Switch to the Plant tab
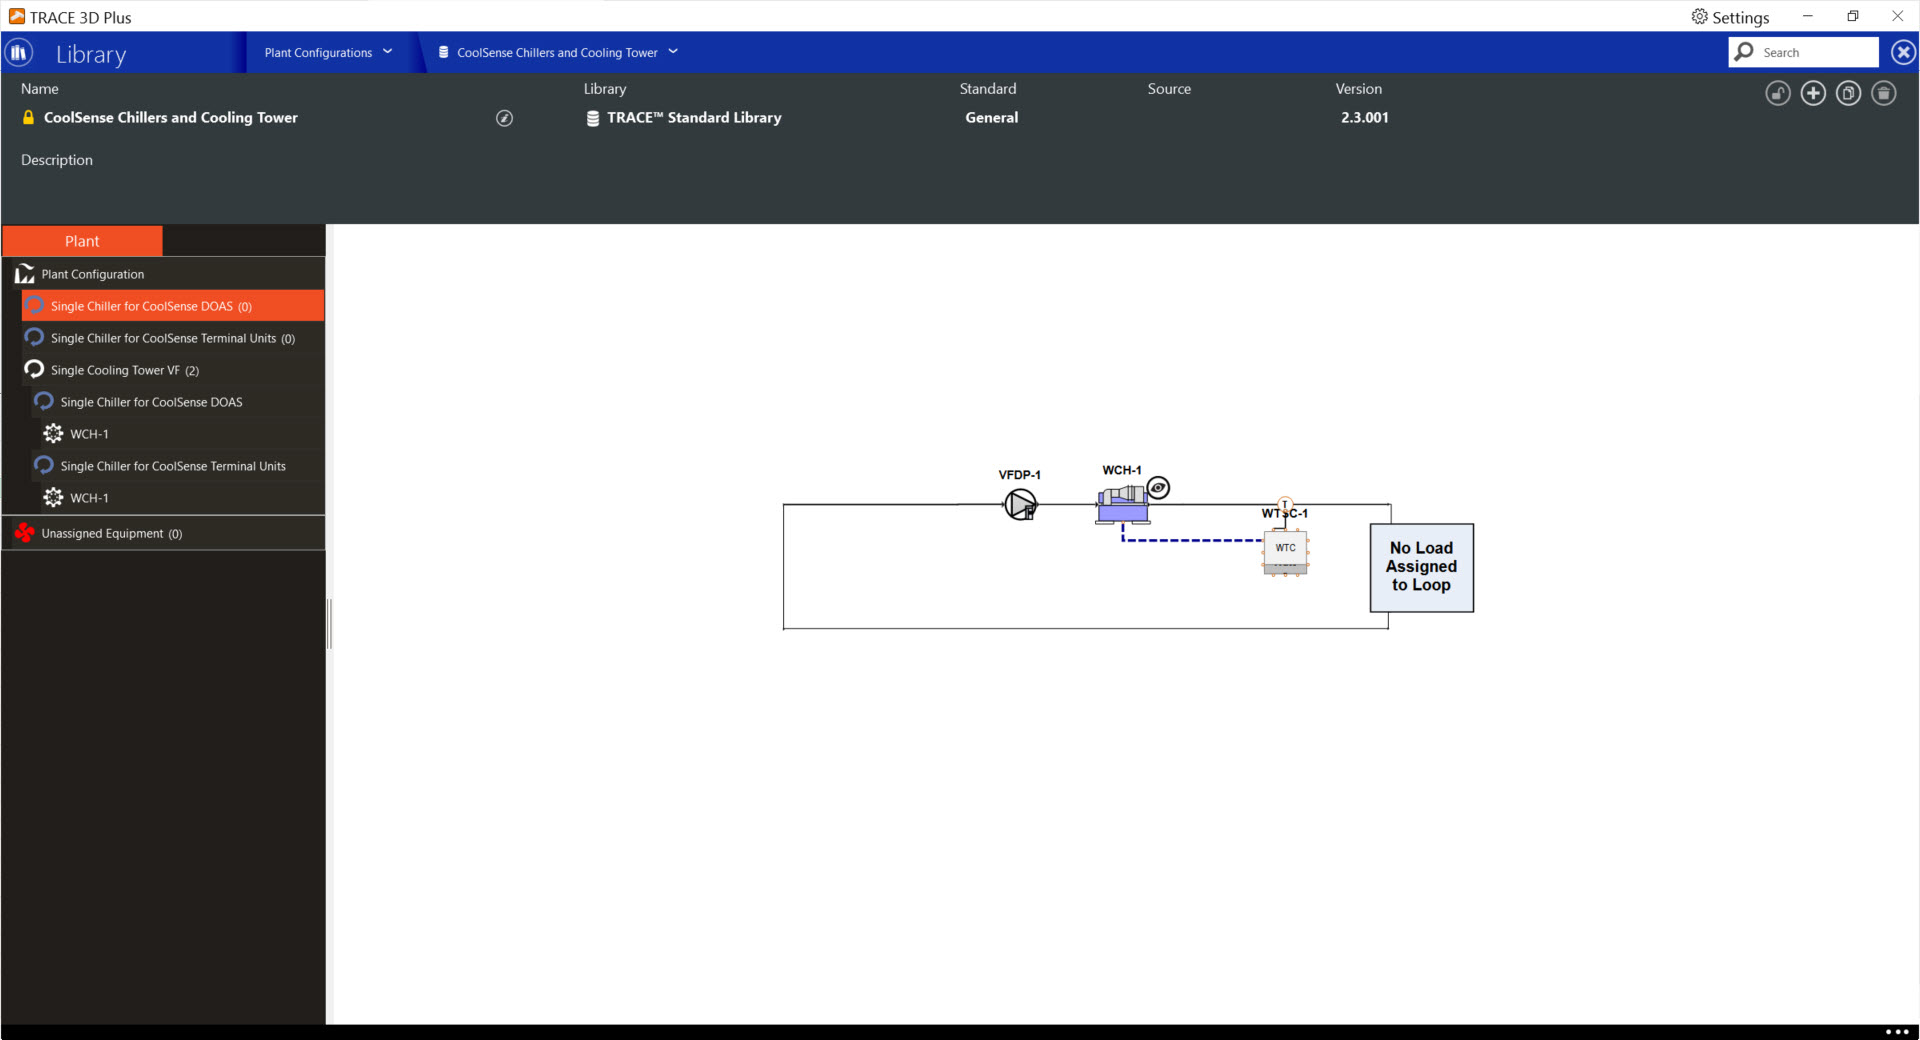 (x=82, y=240)
